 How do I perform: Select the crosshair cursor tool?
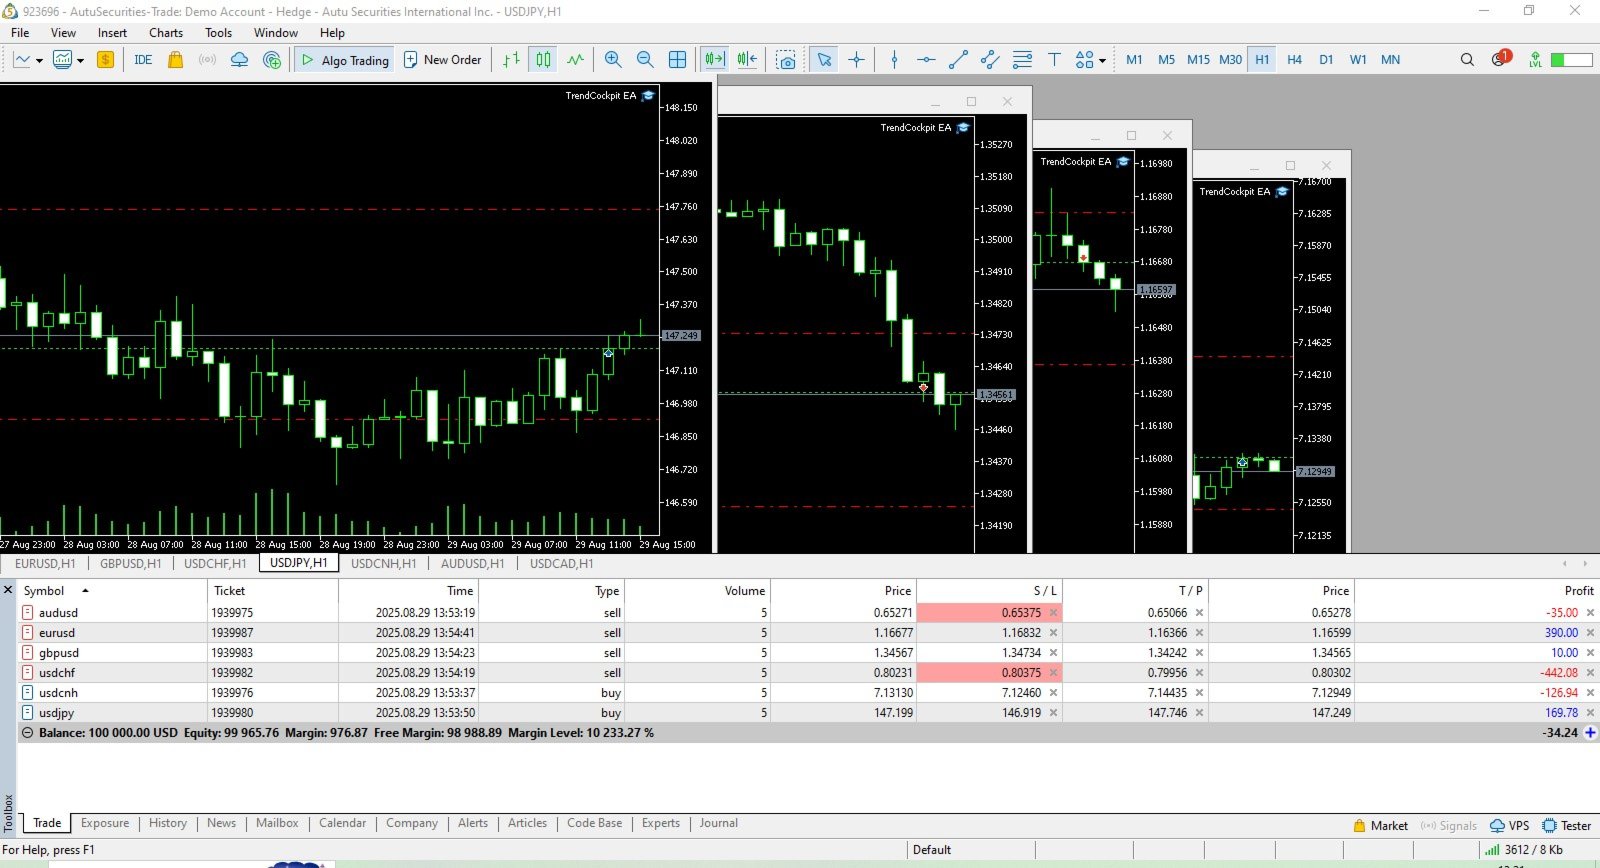click(856, 60)
